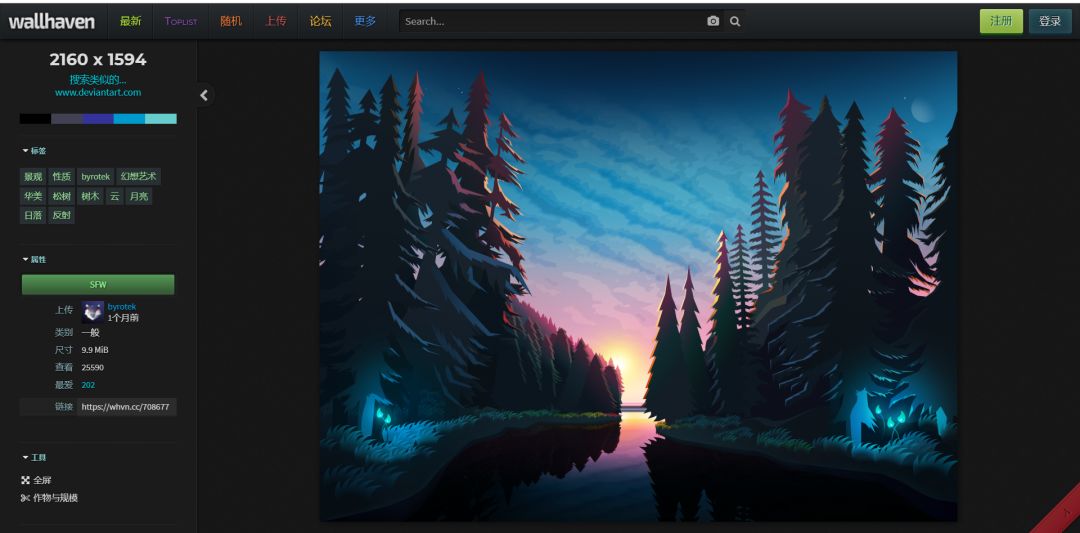Click the 华美 tag
The image size is (1080, 533).
[x=33, y=196]
